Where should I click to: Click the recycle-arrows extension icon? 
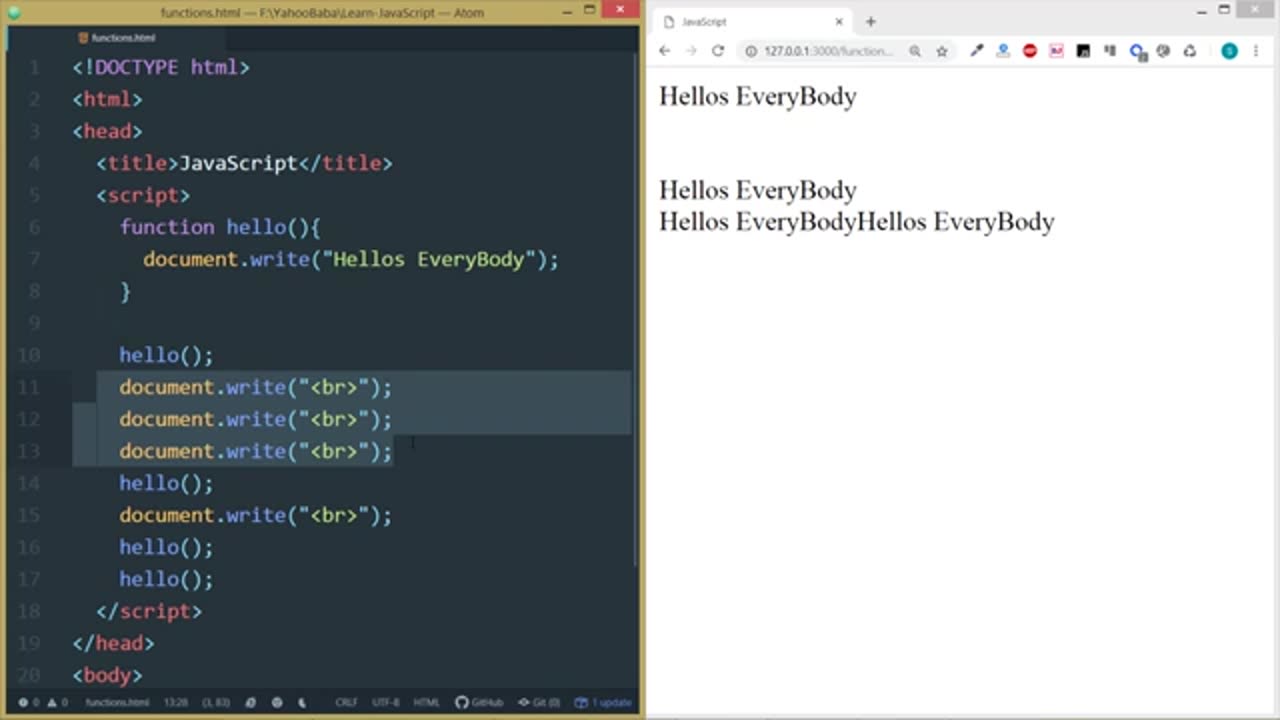point(1190,51)
